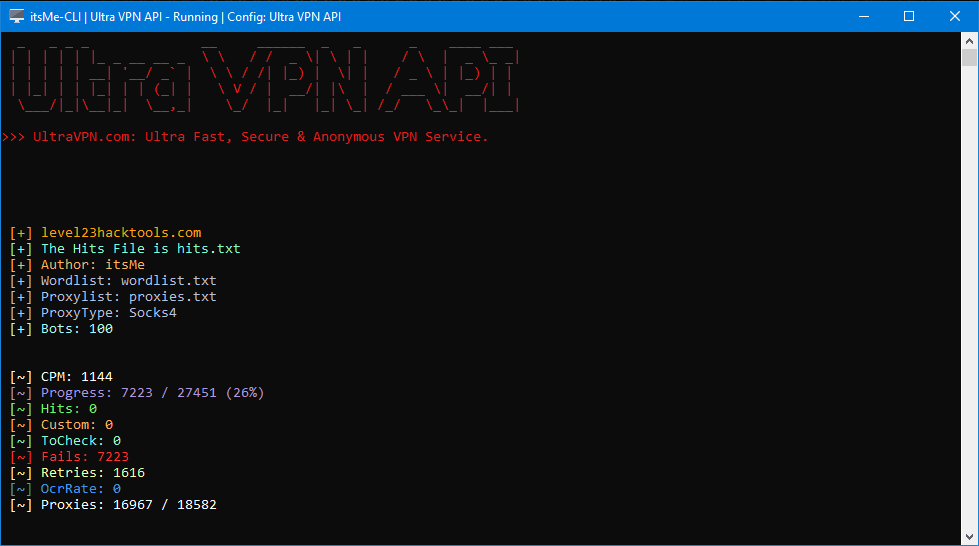Click the 'Progress: 7223 / 27451 (26%)' line
979x546 pixels.
137,393
